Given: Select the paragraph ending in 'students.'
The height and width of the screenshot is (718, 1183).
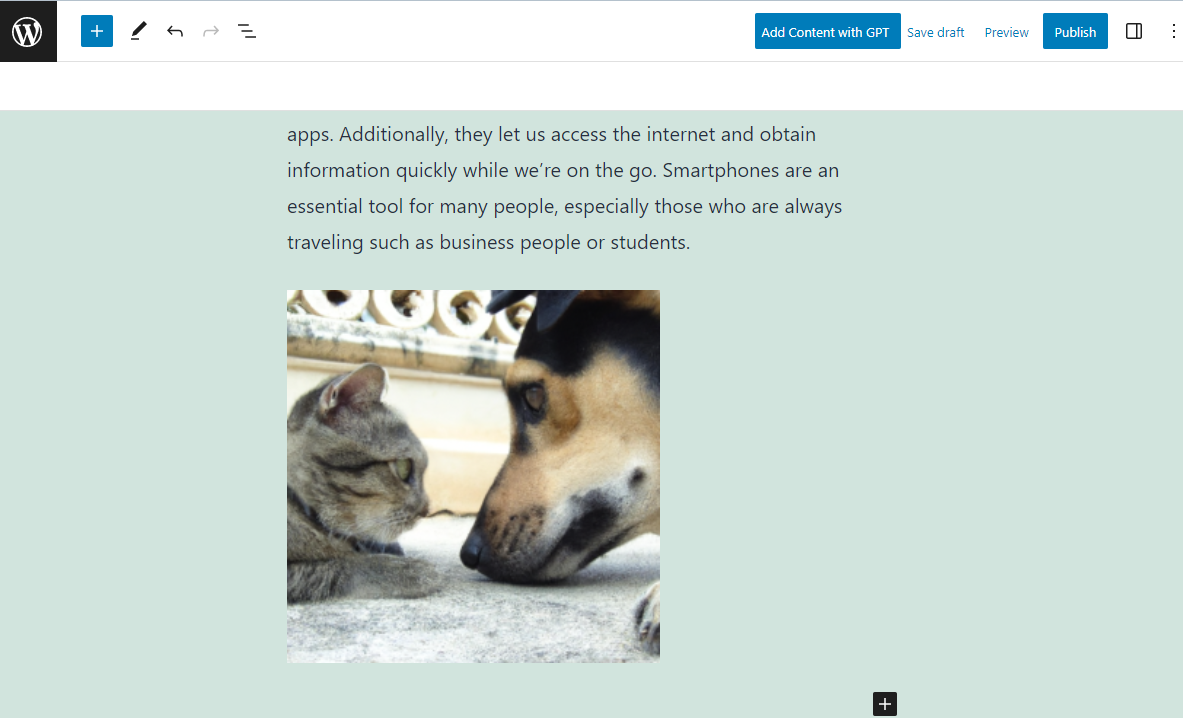Looking at the screenshot, I should pos(564,188).
